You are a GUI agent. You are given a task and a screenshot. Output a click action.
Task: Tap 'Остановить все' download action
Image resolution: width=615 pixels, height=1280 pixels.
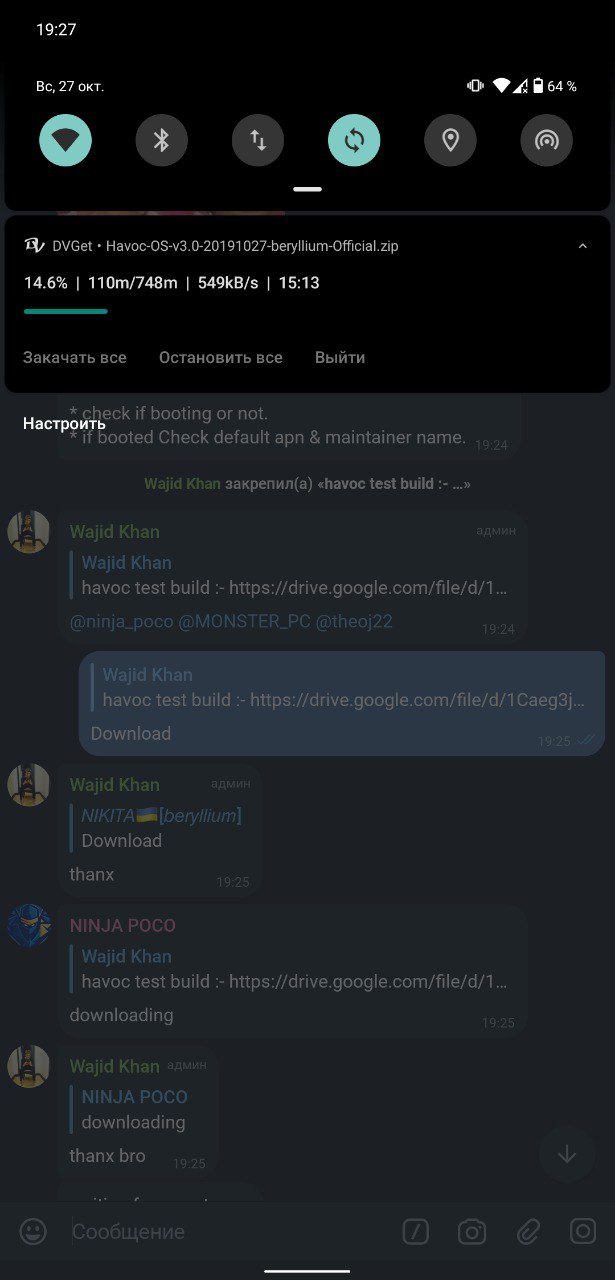coord(221,357)
